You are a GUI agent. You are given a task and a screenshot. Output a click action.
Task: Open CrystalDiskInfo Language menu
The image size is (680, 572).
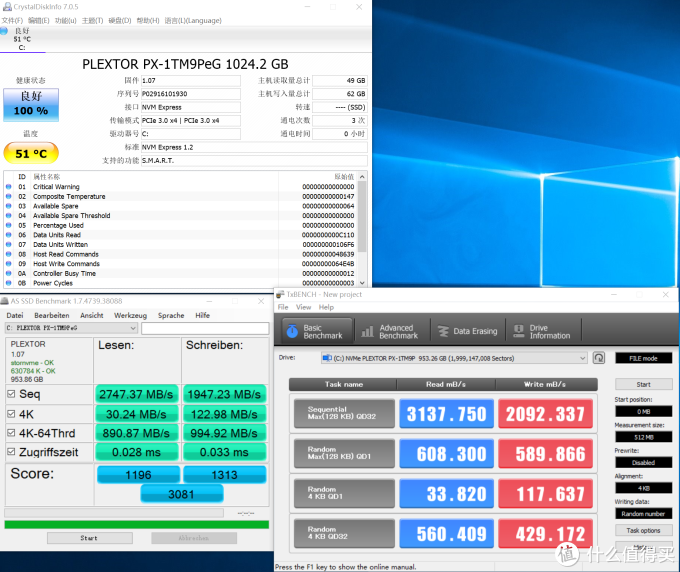pyautogui.click(x=193, y=21)
